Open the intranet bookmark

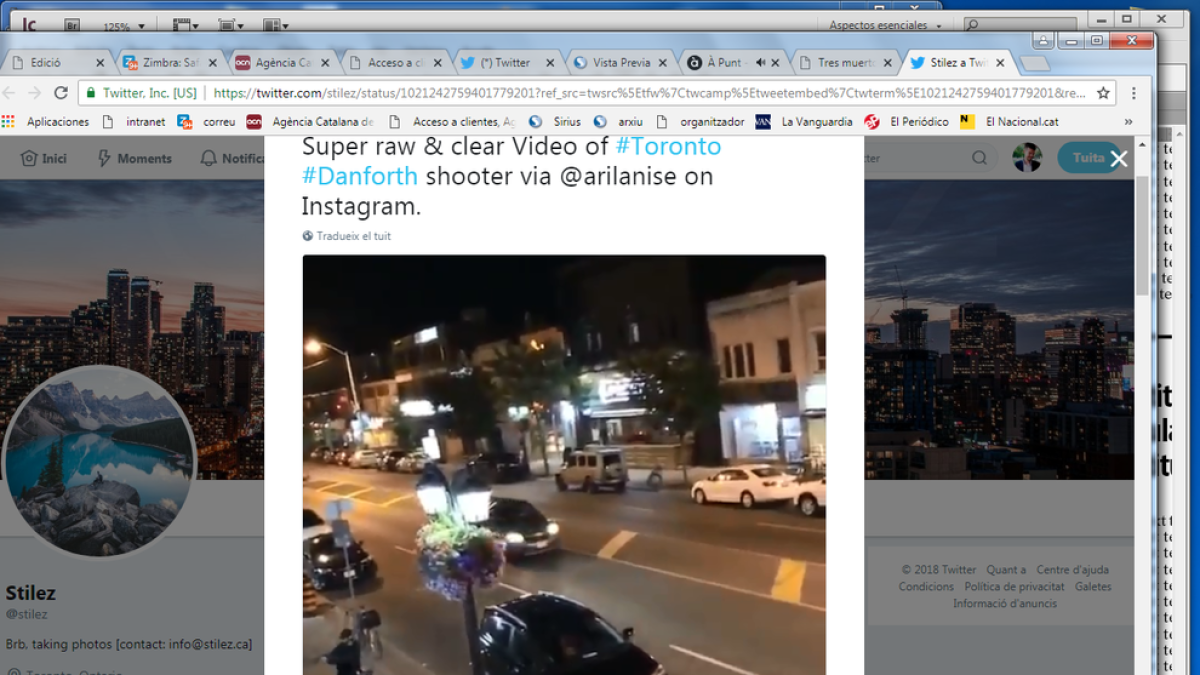[134, 122]
